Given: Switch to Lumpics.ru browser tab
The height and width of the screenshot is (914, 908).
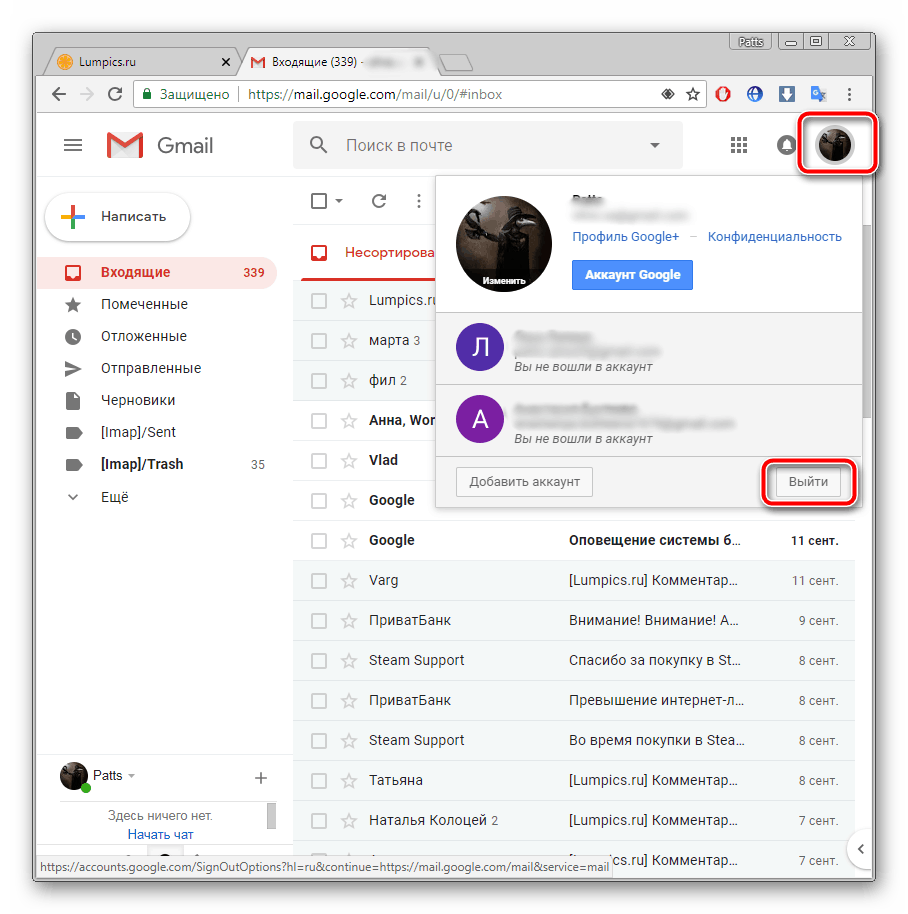Looking at the screenshot, I should click(140, 62).
